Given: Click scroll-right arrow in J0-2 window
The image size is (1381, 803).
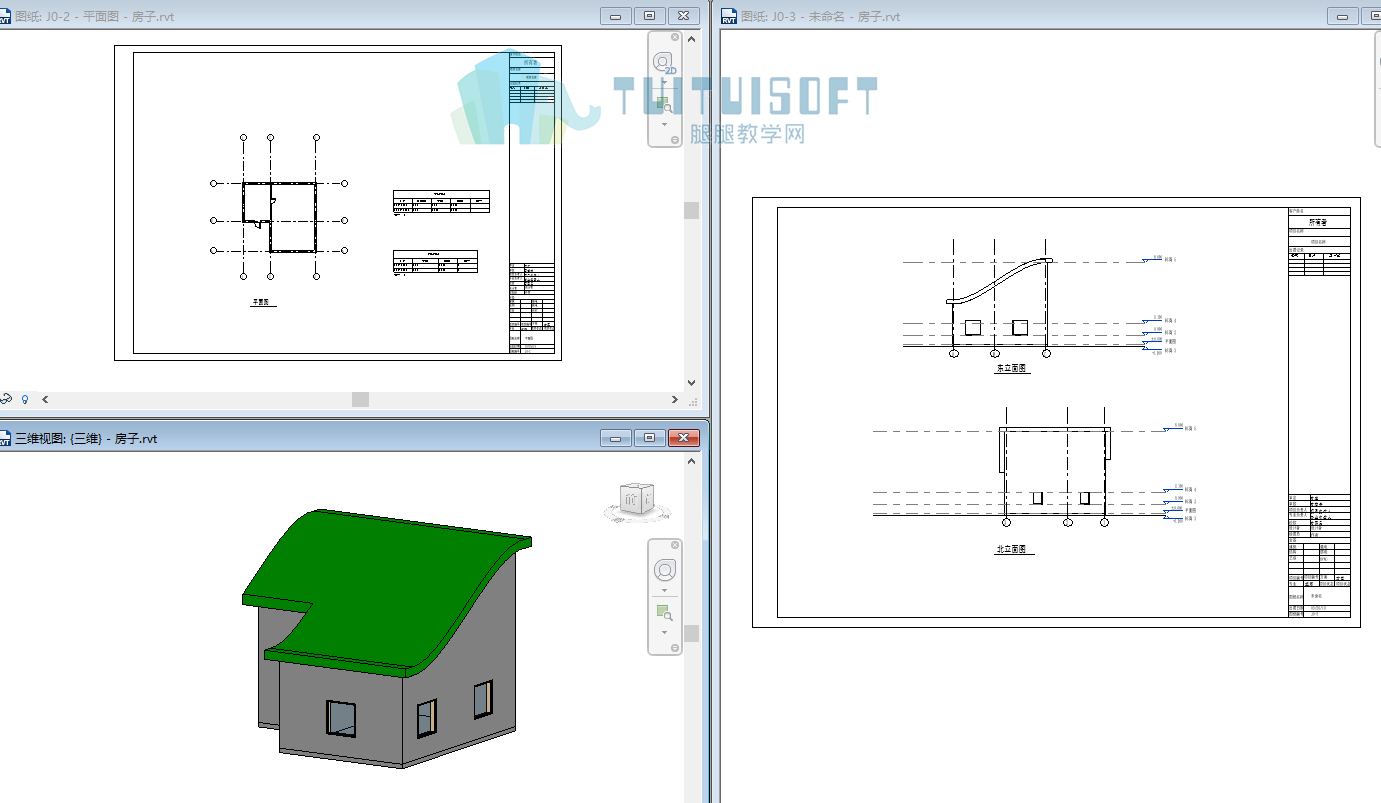Looking at the screenshot, I should (x=676, y=399).
